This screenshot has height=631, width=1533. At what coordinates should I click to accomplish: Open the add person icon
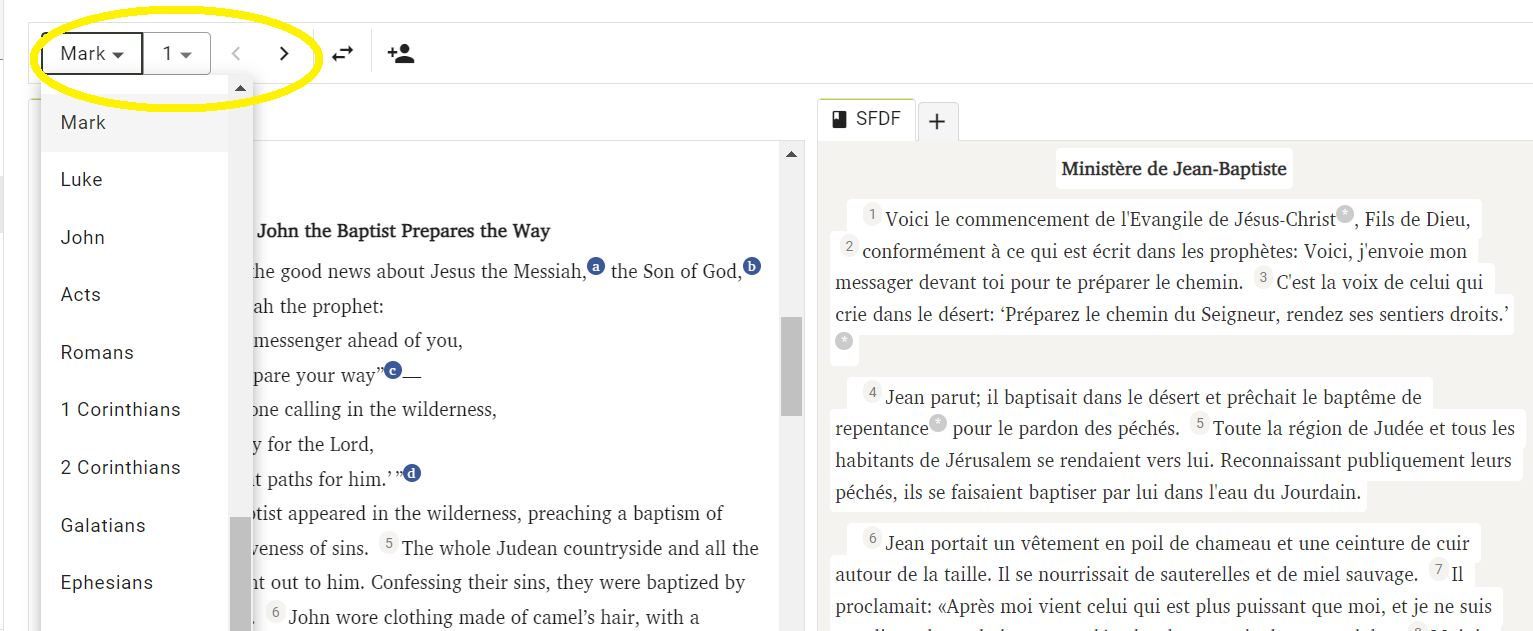400,54
